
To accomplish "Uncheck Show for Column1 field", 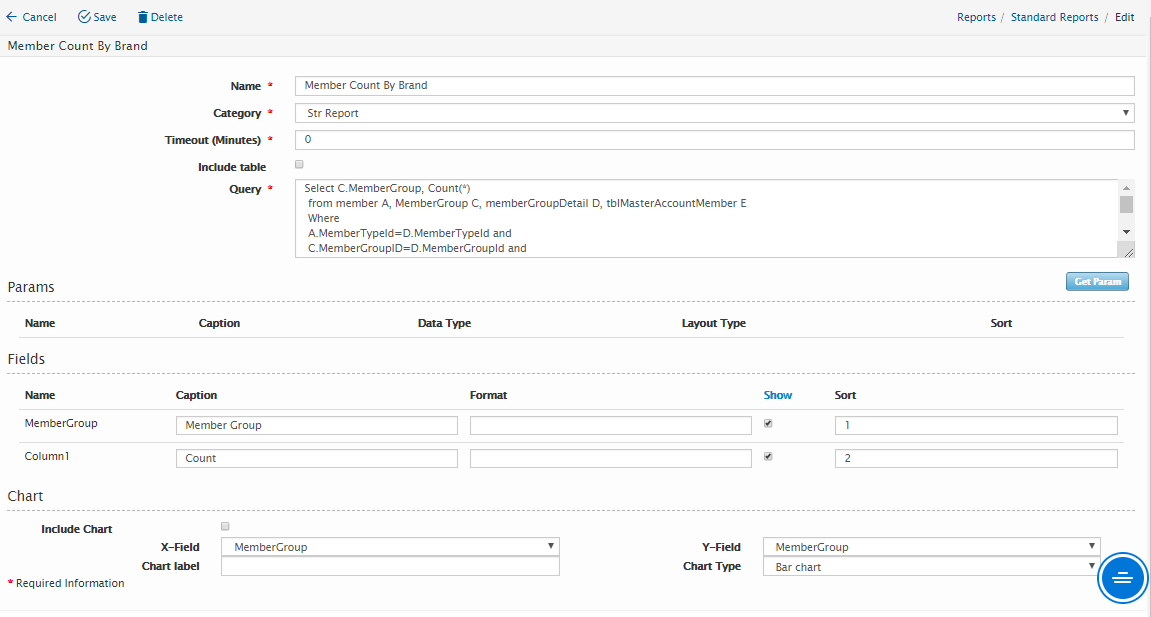I will (768, 456).
